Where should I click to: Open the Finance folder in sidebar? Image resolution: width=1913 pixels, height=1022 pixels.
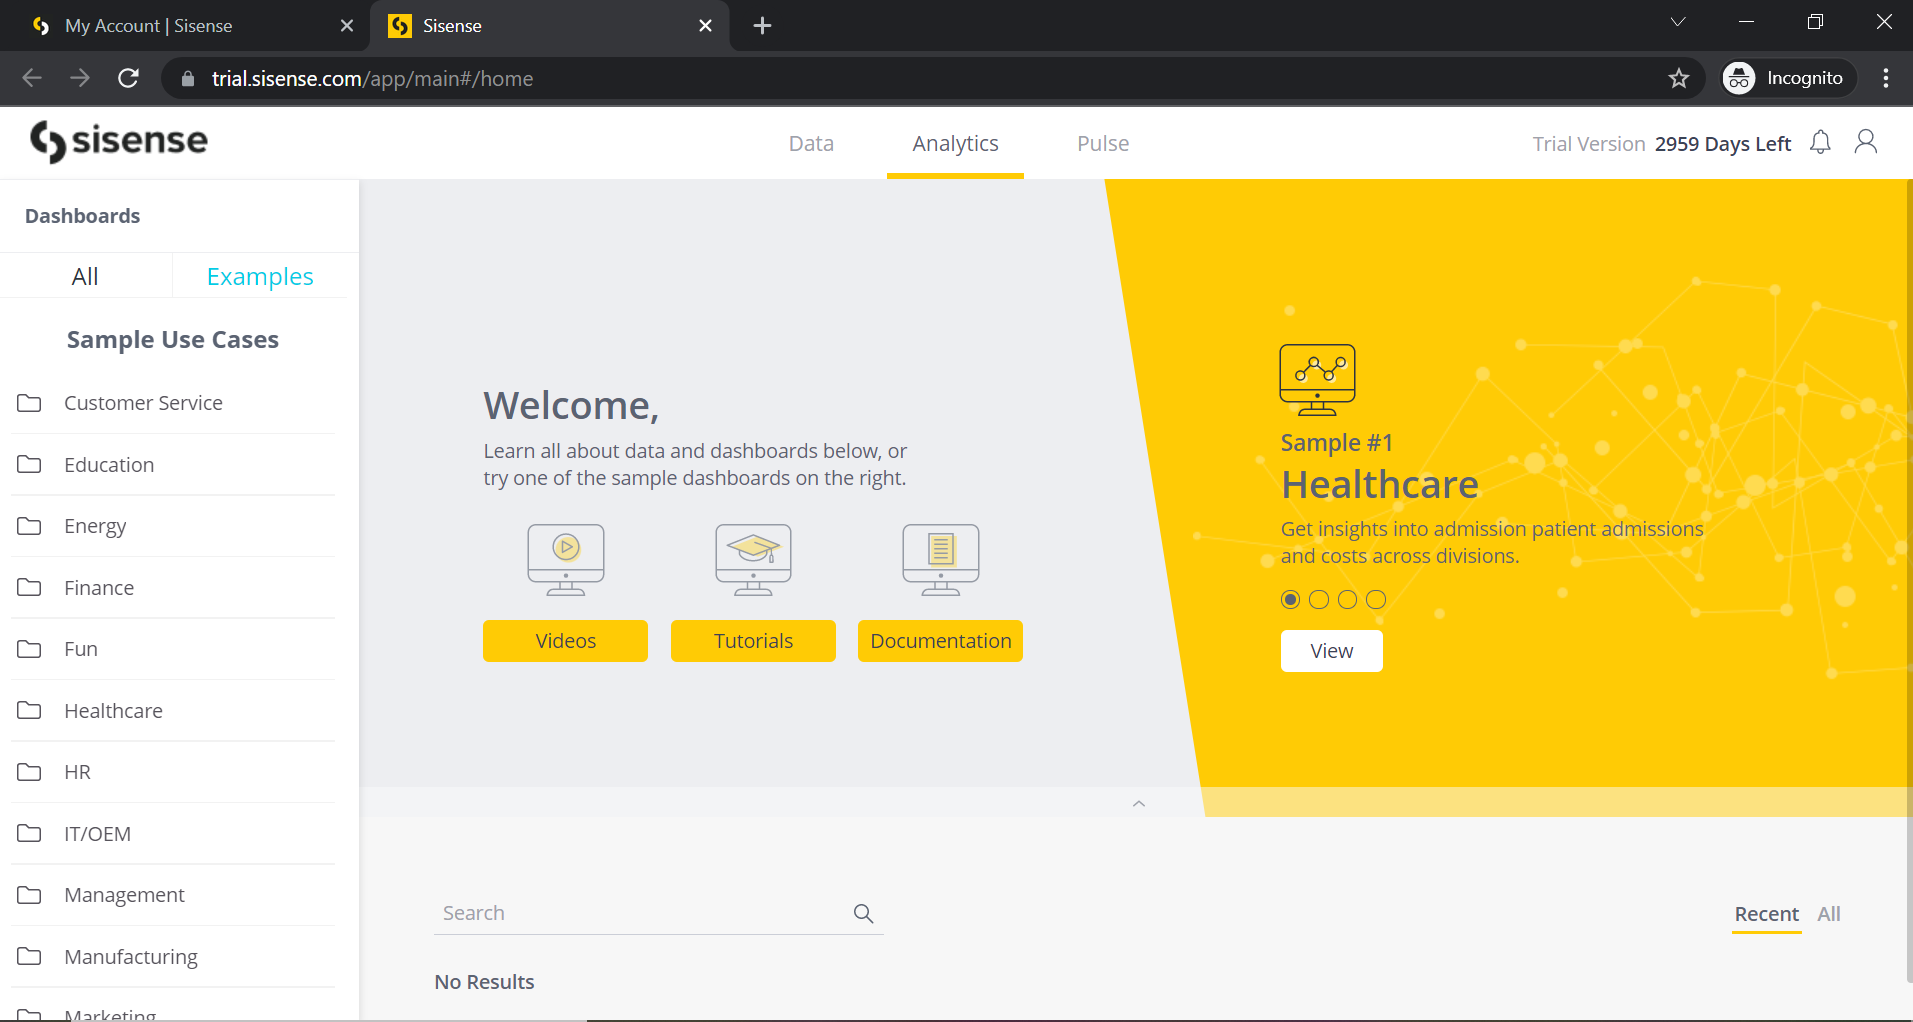point(99,588)
